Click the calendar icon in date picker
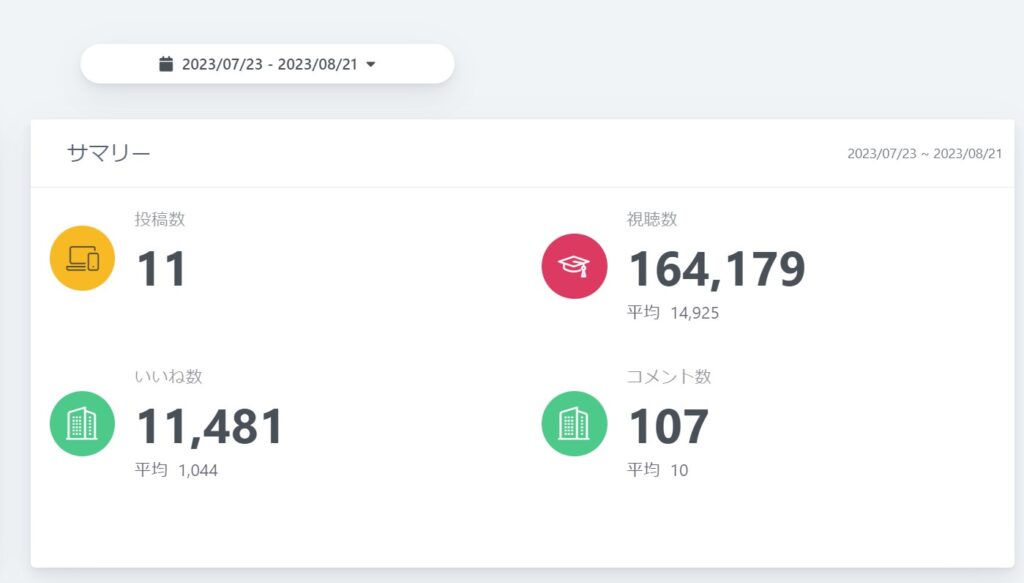Image resolution: width=1024 pixels, height=583 pixels. [166, 64]
